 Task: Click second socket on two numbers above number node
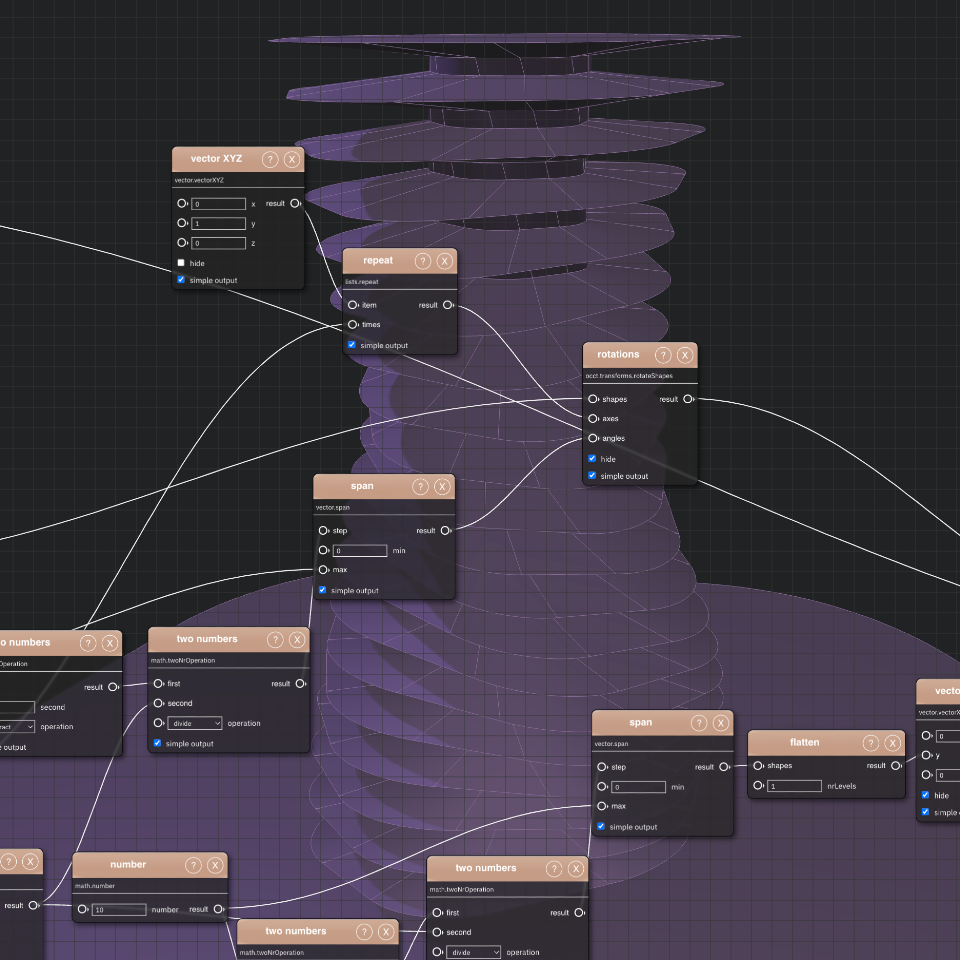click(158, 703)
